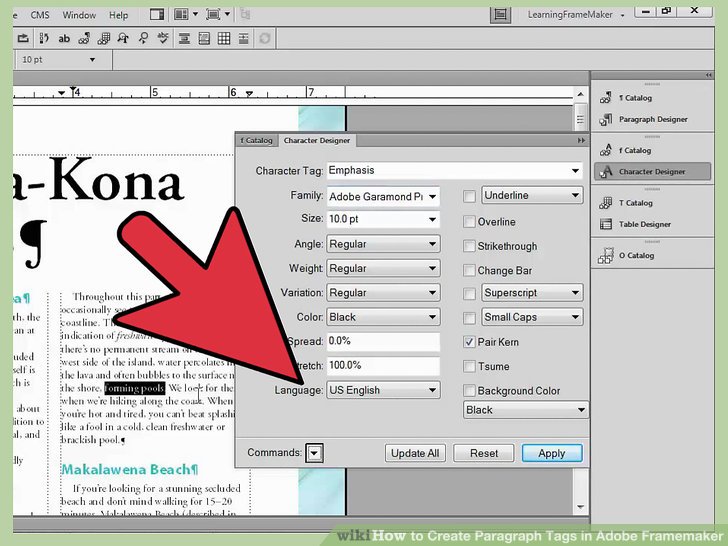Toggle the Pair Kern checkbox
Image resolution: width=728 pixels, height=546 pixels.
click(469, 342)
